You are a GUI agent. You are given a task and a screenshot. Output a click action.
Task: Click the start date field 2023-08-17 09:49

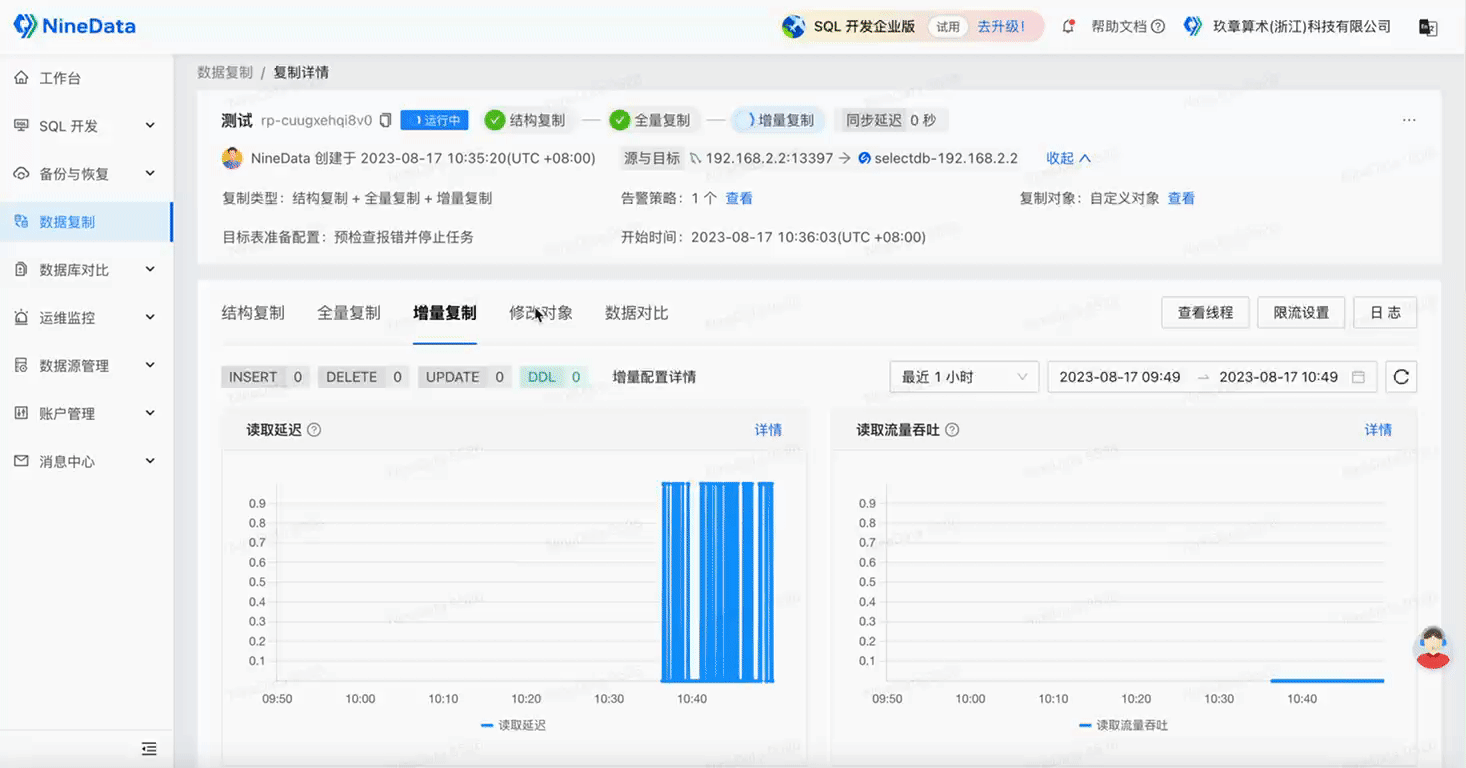(x=1120, y=377)
